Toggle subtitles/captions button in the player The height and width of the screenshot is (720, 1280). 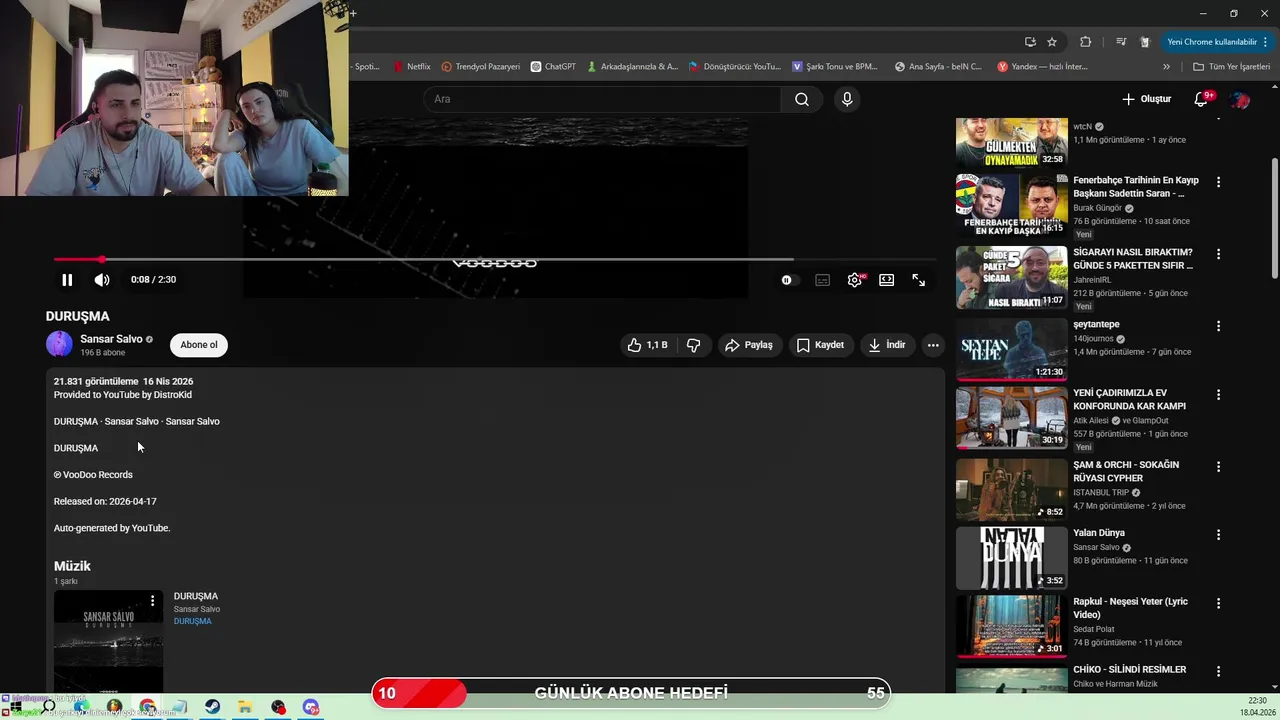(x=822, y=280)
